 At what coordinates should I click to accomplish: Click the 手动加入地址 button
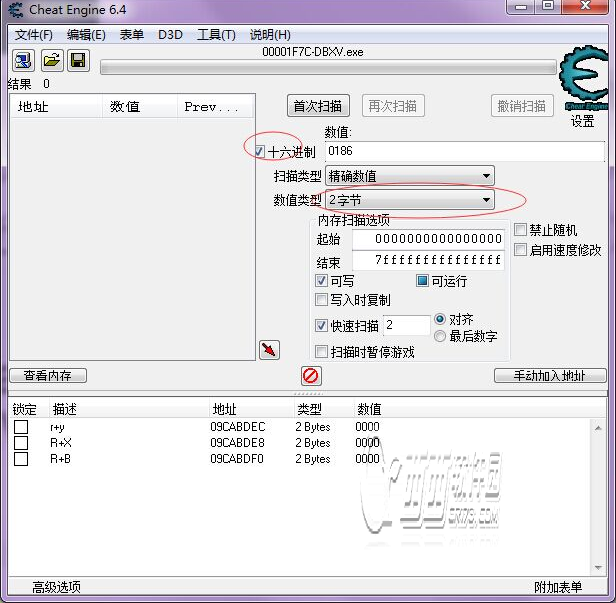550,376
